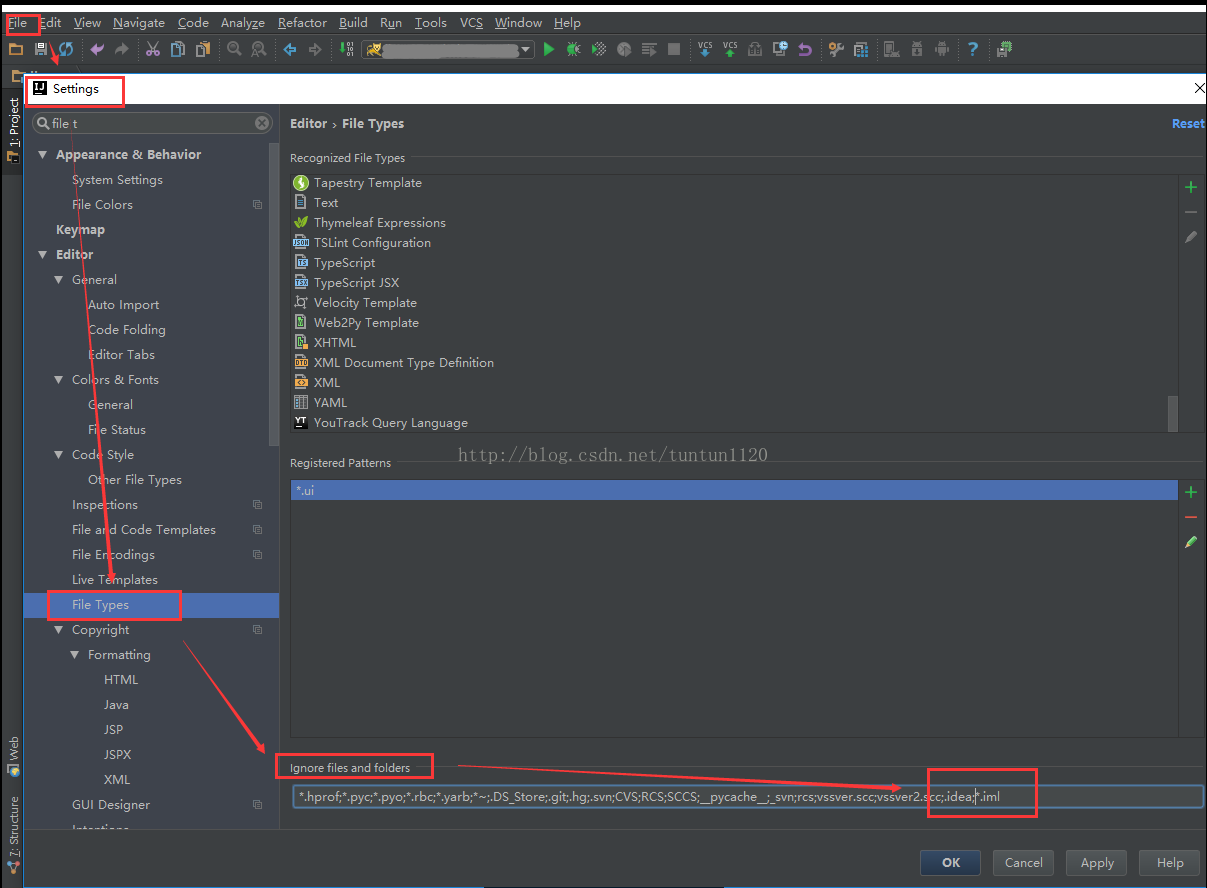Collapse the Editor section arrow
This screenshot has height=888, width=1207.
43,255
